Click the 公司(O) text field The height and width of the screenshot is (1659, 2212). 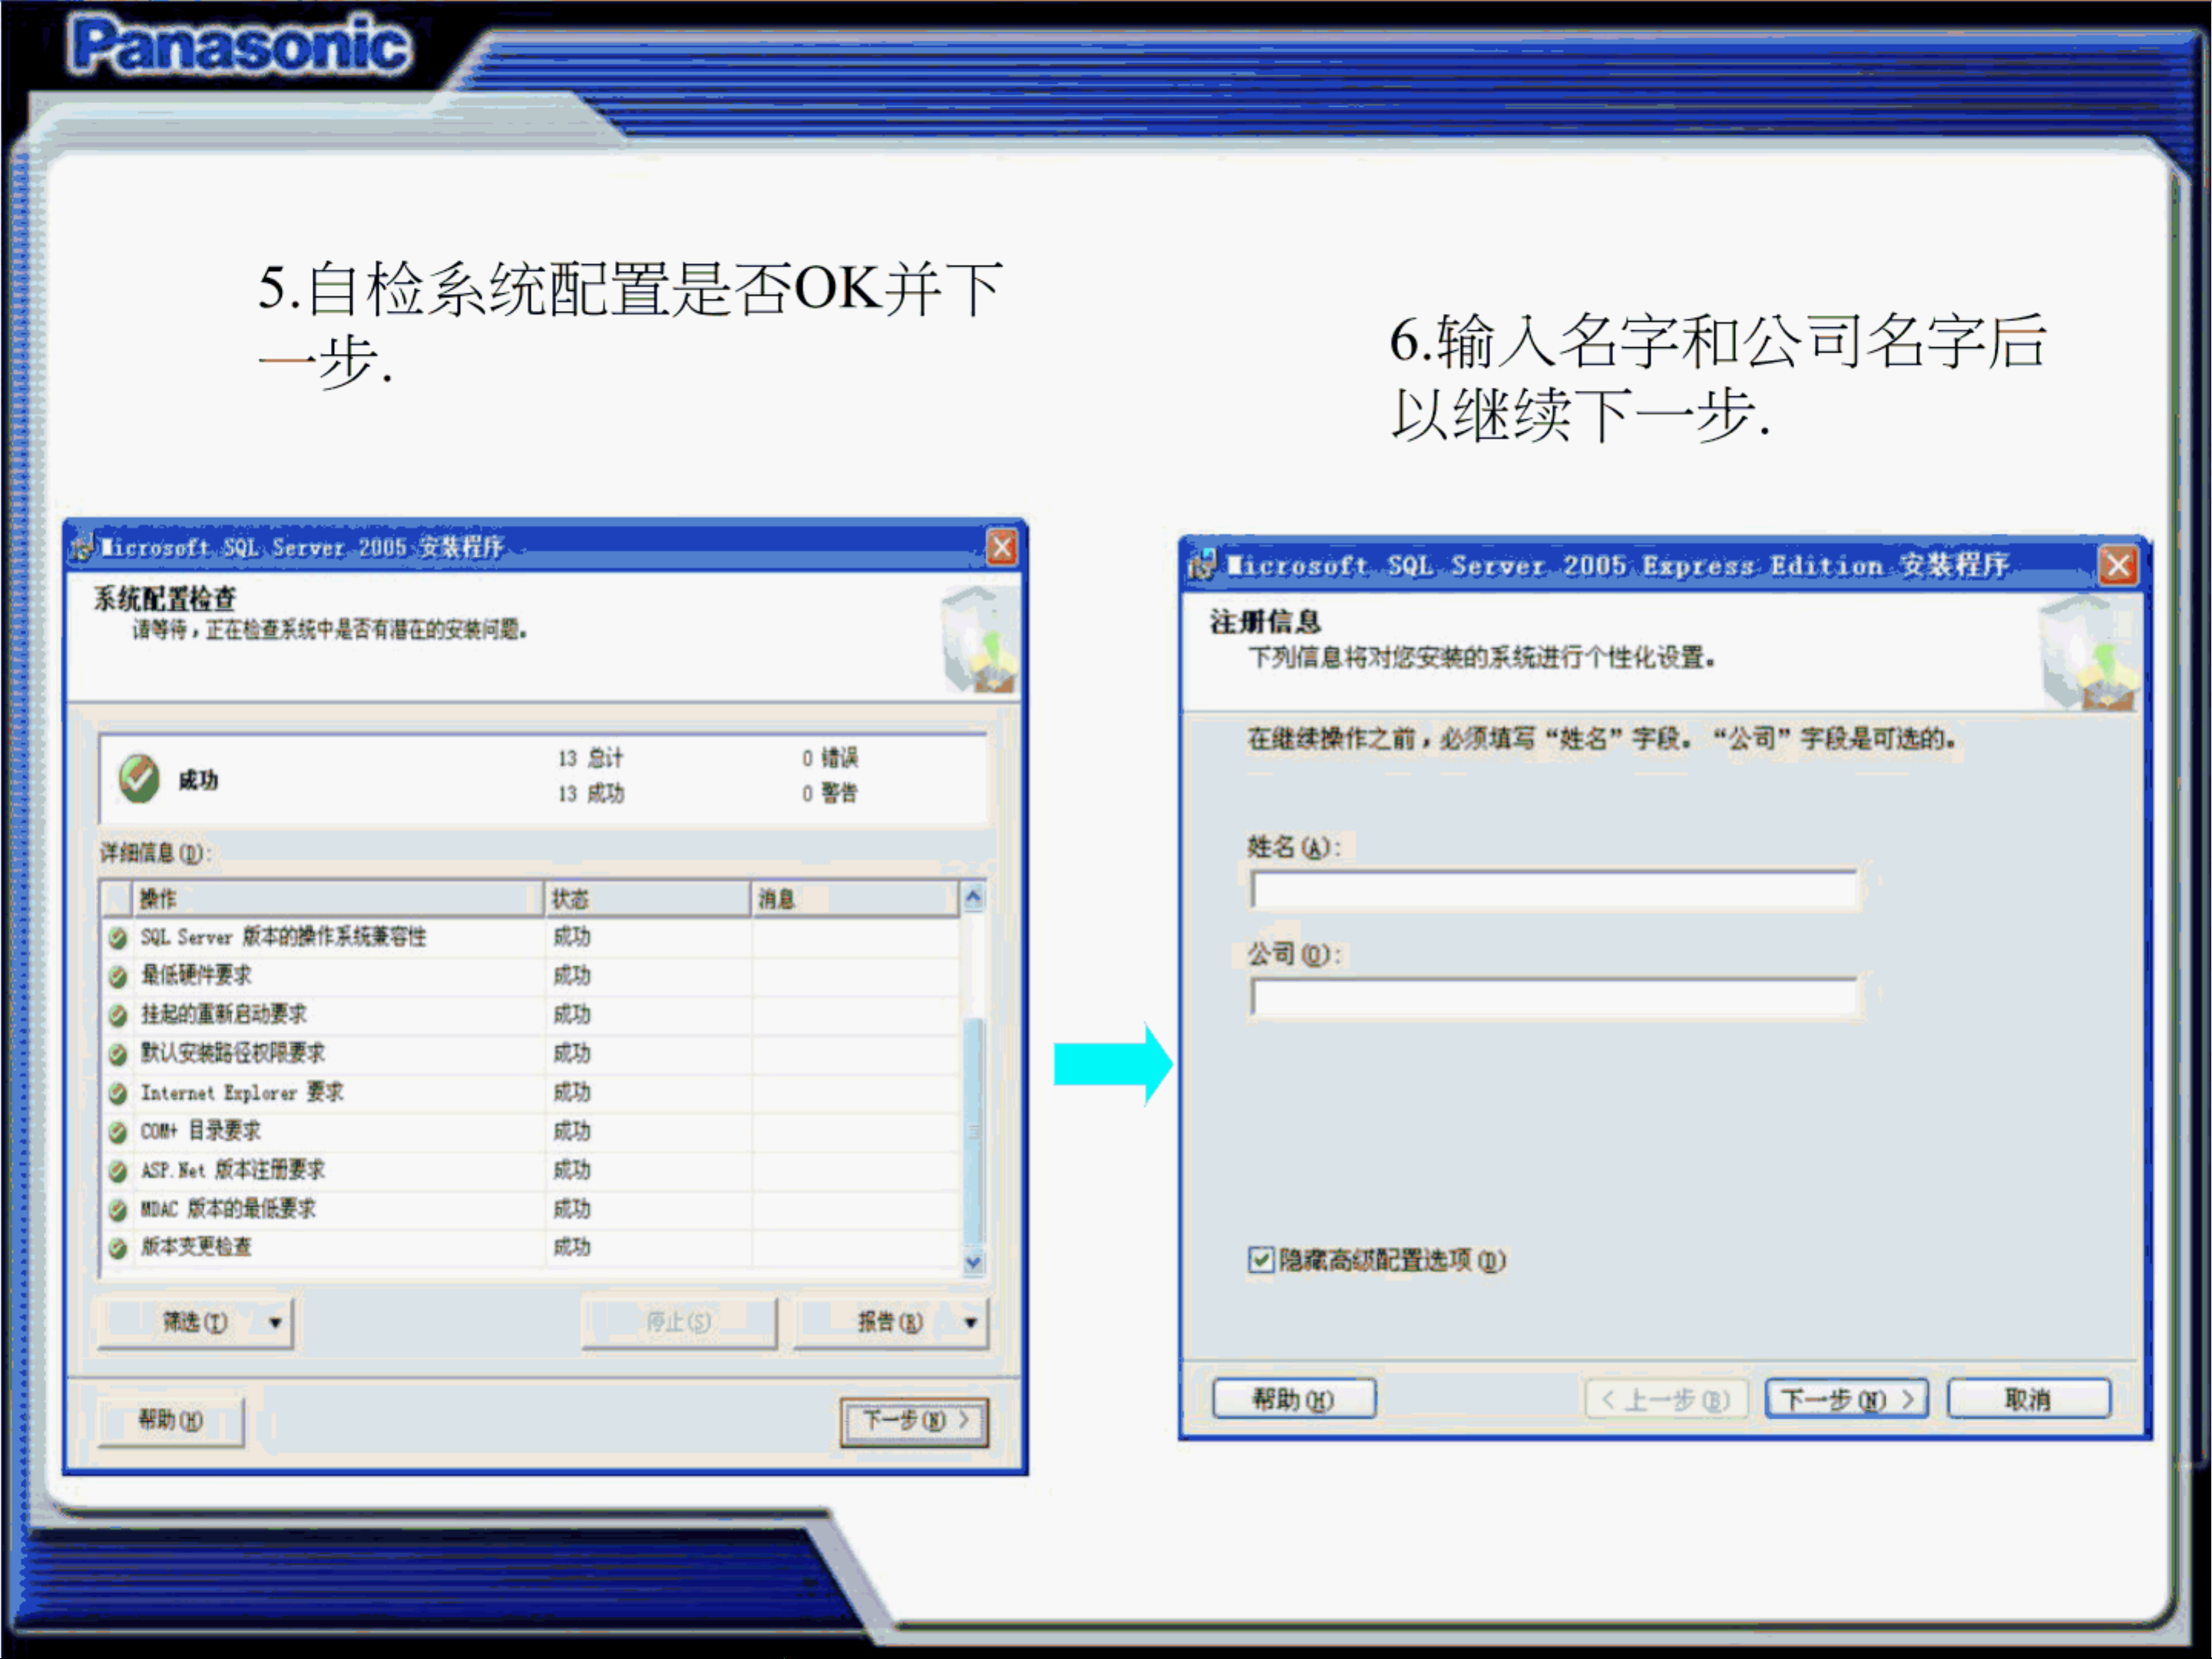point(1555,997)
